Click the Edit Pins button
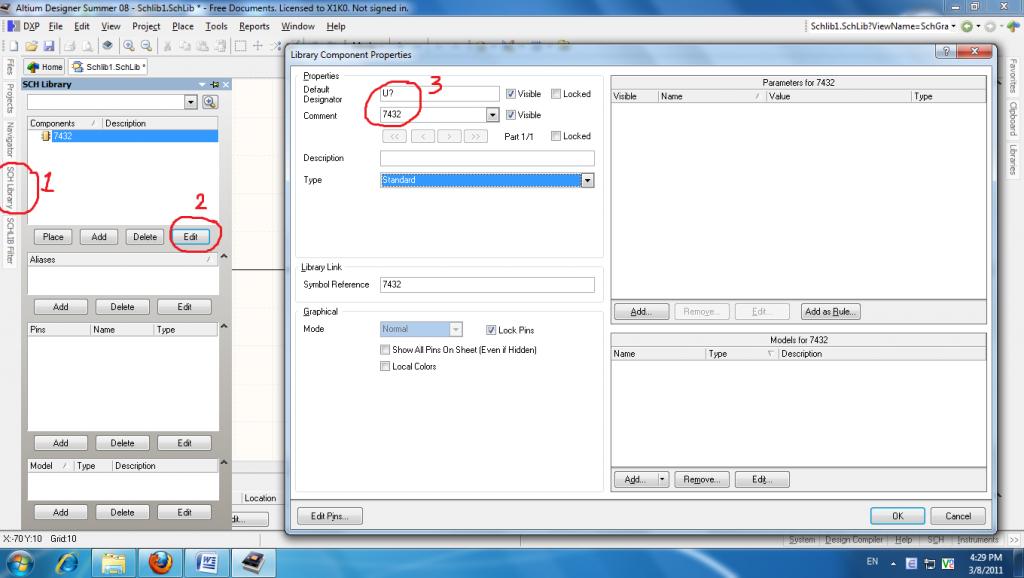The image size is (1024, 578). coord(330,516)
